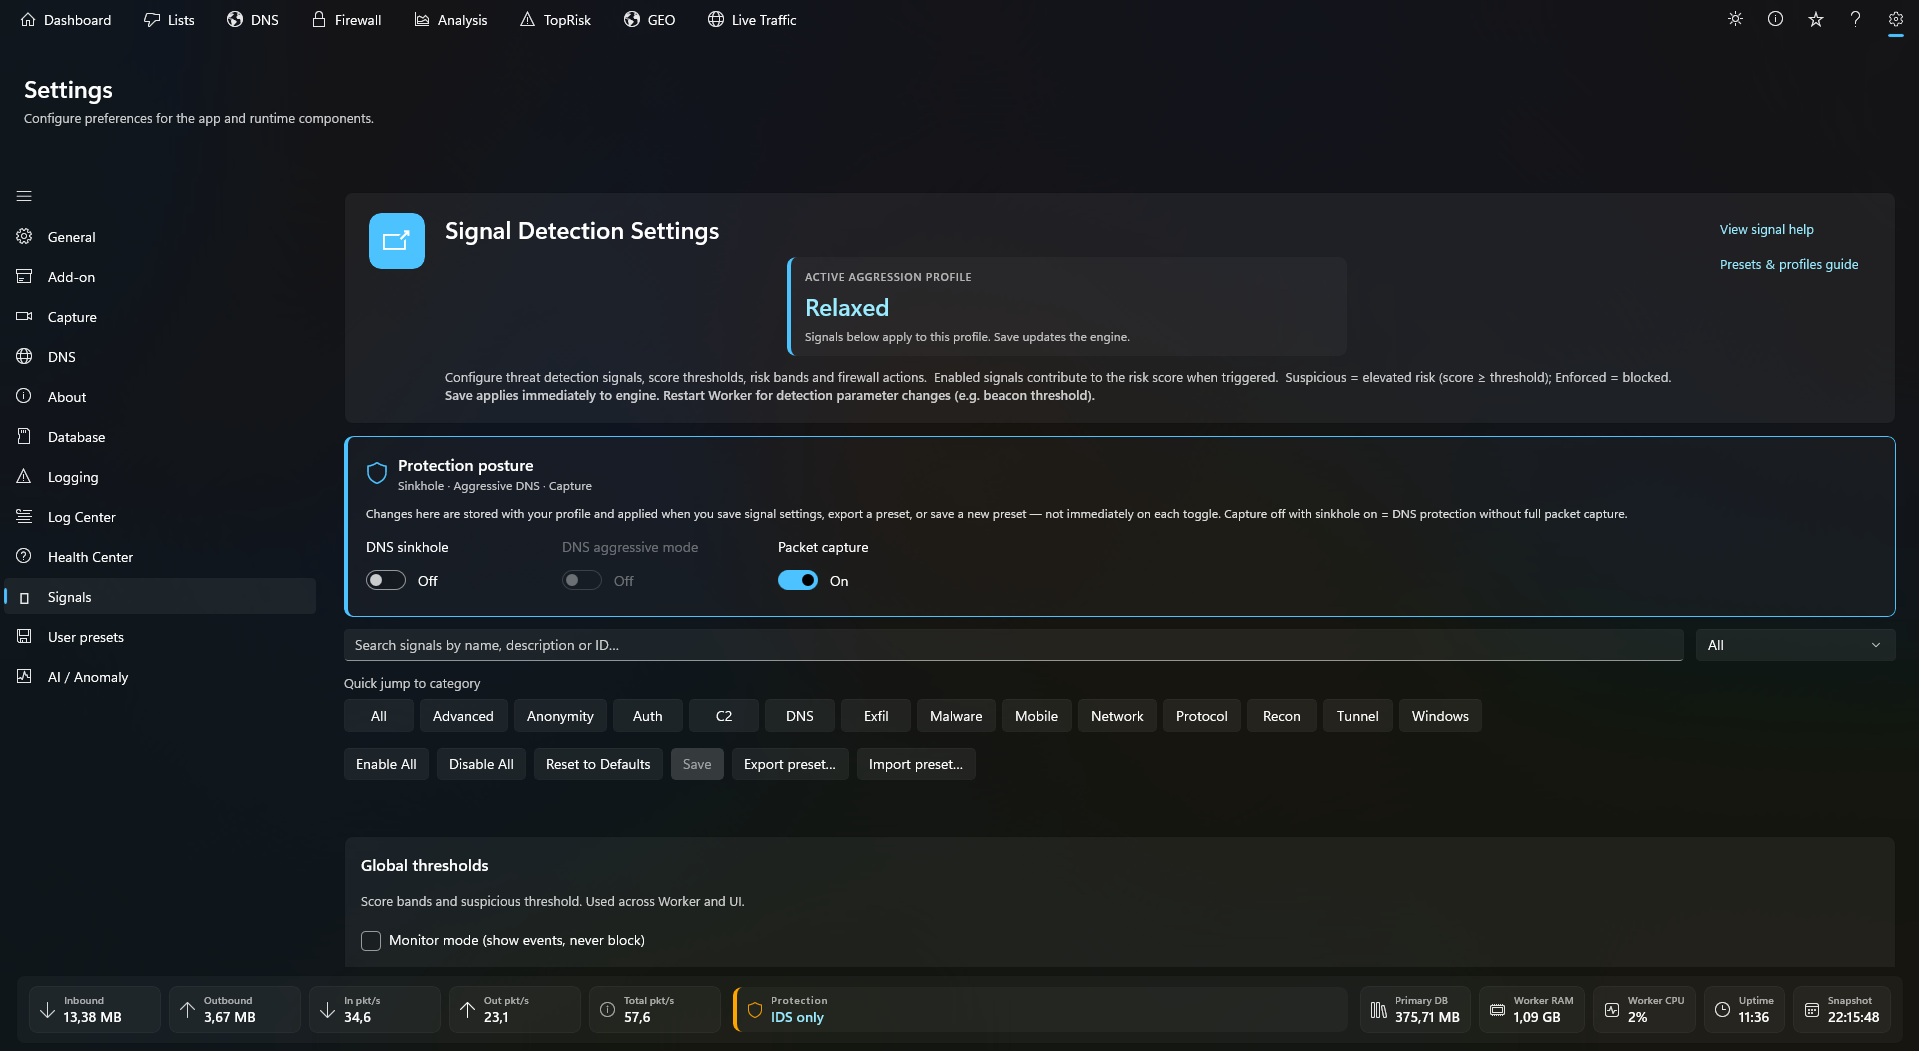This screenshot has width=1919, height=1051.
Task: Jump to the Windows category
Action: point(1440,716)
